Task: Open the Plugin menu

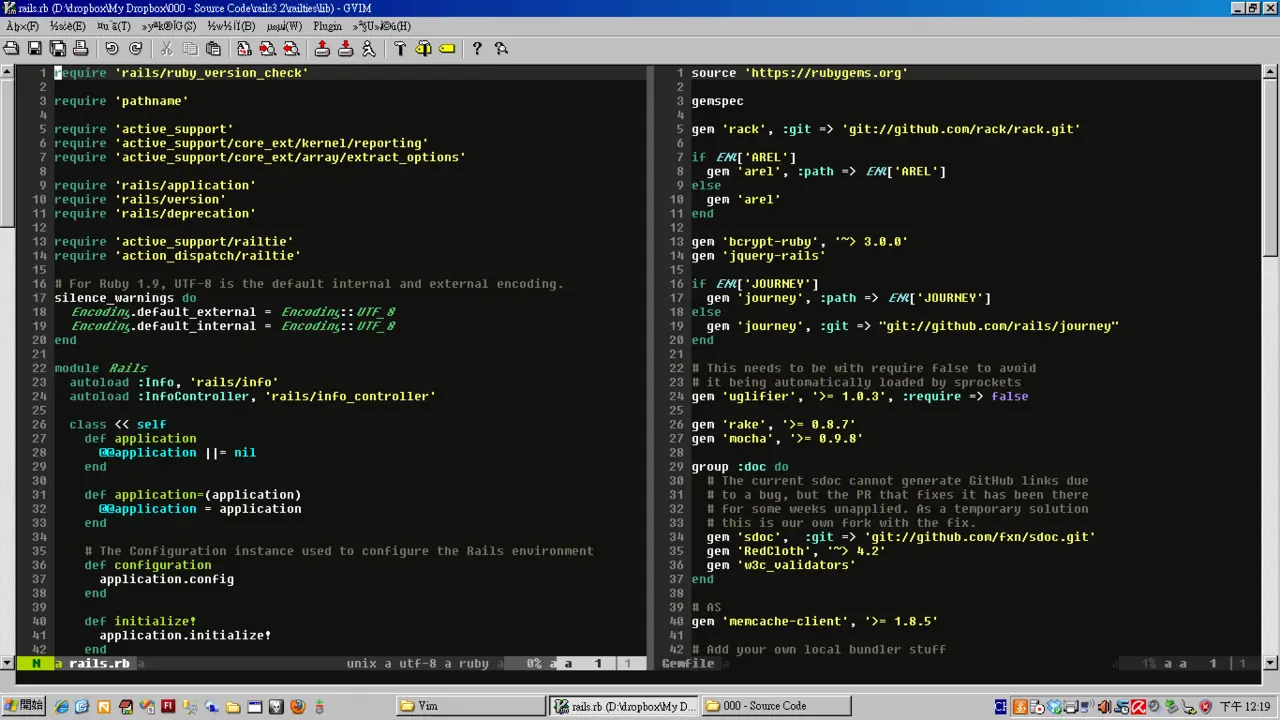Action: (327, 26)
